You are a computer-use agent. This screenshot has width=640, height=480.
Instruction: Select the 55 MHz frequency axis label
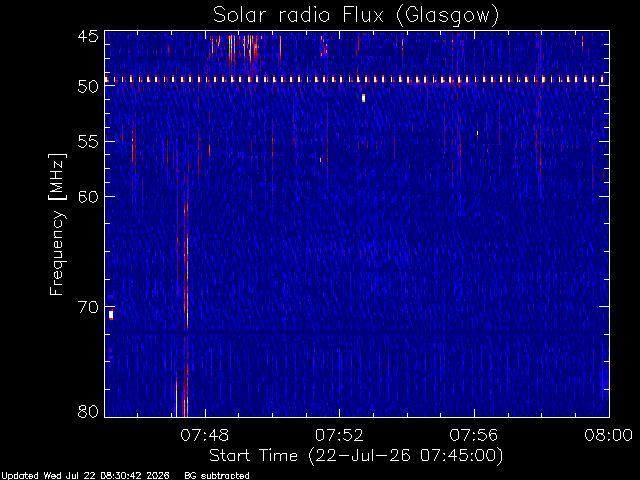point(88,142)
